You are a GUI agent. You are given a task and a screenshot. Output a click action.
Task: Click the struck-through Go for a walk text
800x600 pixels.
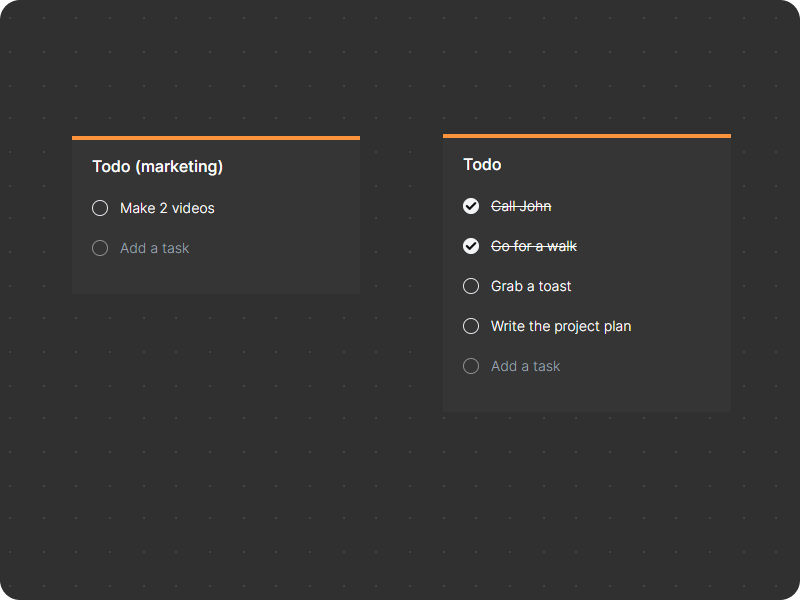click(x=533, y=246)
